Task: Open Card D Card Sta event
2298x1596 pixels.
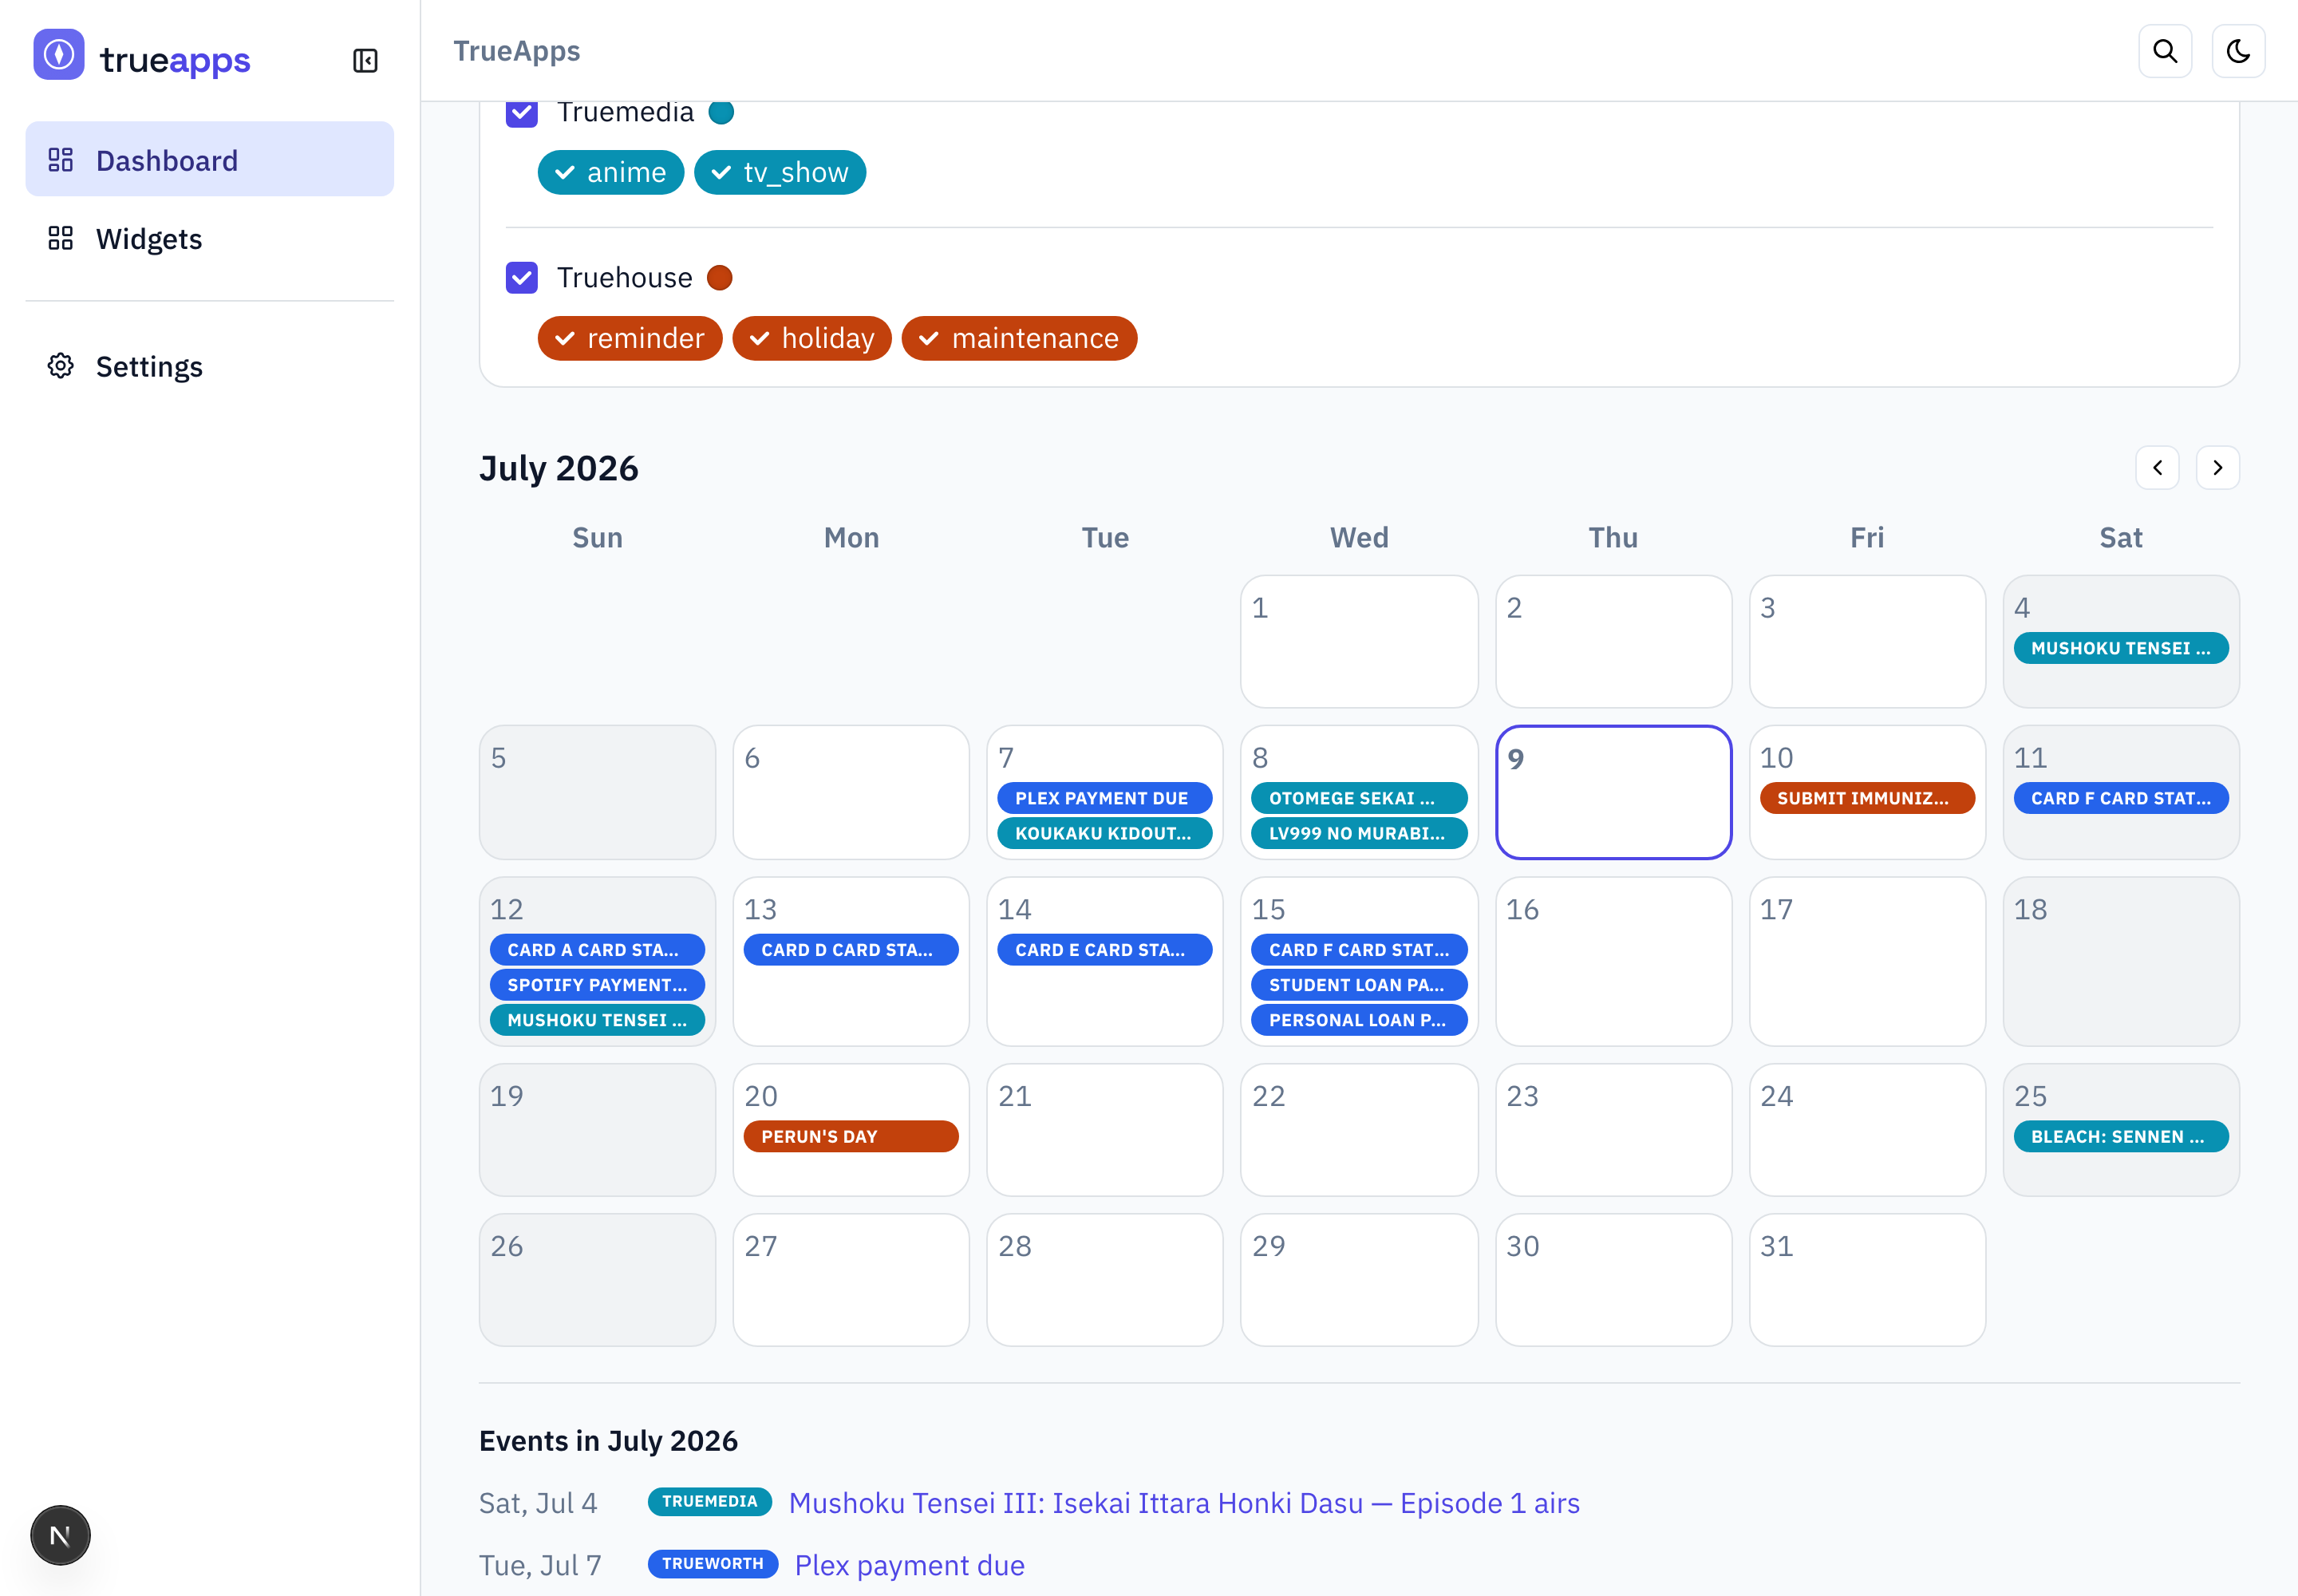Action: pos(851,950)
